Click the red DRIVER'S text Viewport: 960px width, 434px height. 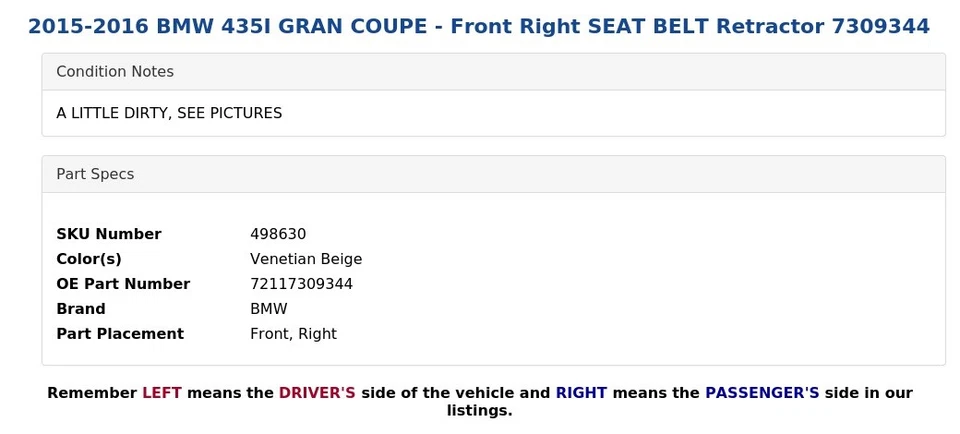(317, 393)
